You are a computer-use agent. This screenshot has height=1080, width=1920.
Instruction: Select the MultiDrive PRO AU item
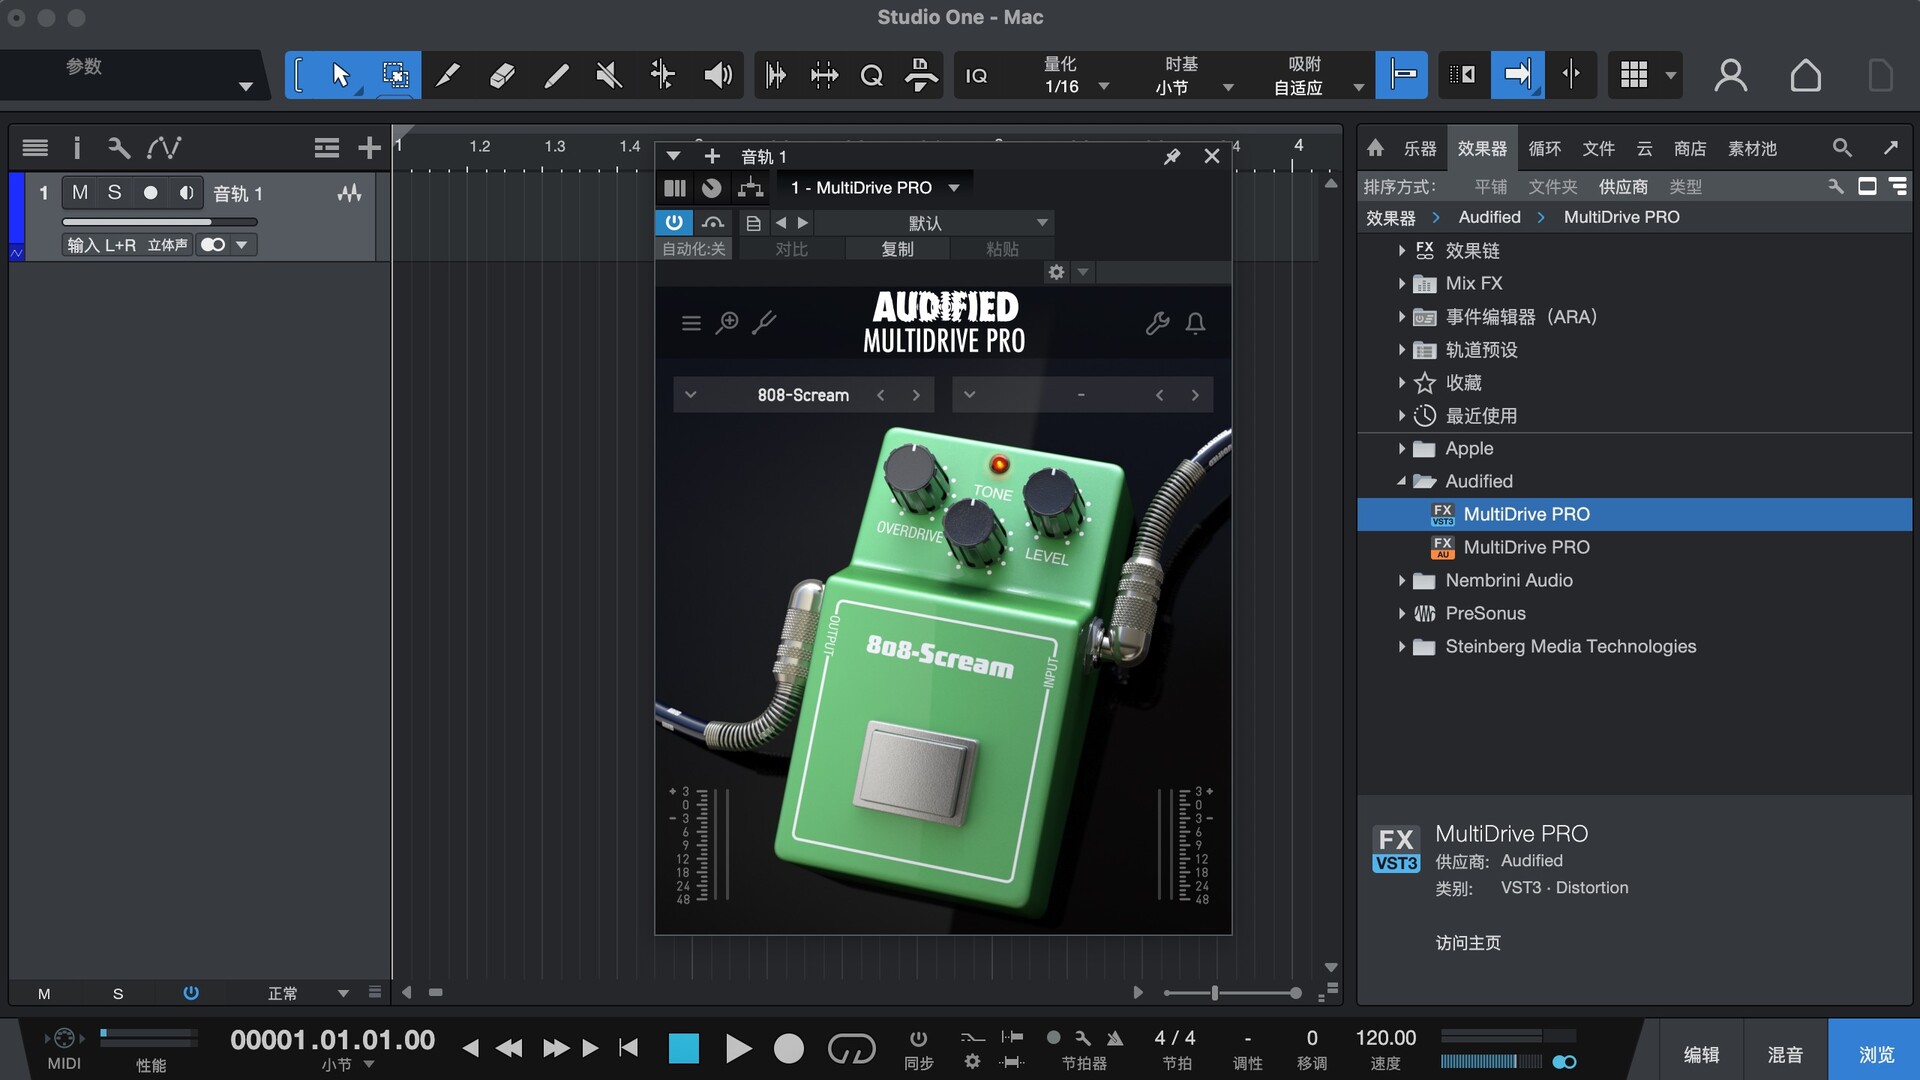coord(1526,547)
